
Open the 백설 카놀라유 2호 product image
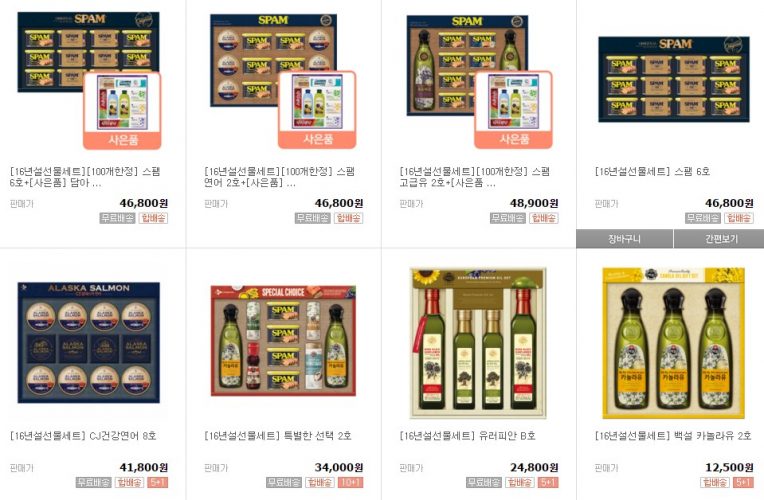pos(673,343)
